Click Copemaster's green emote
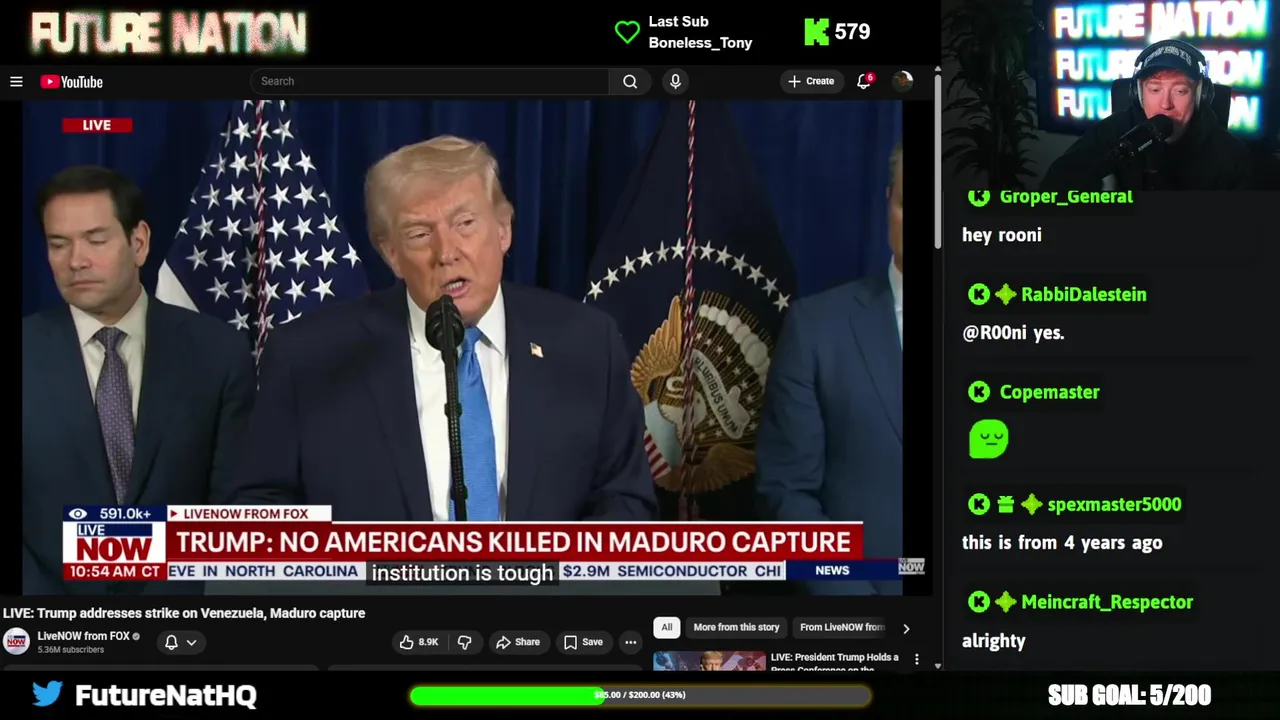 (x=988, y=439)
